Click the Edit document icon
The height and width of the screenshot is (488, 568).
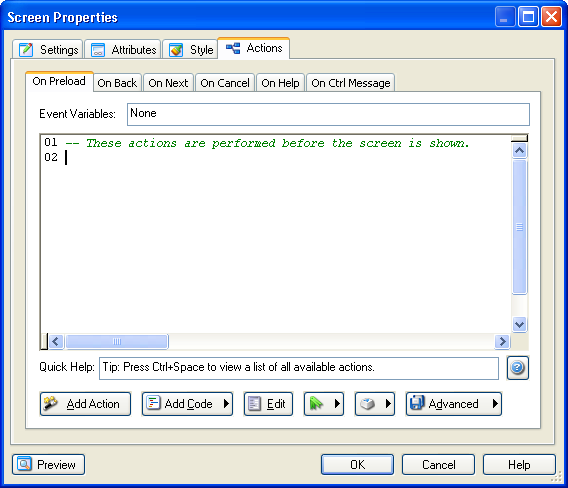[254, 404]
